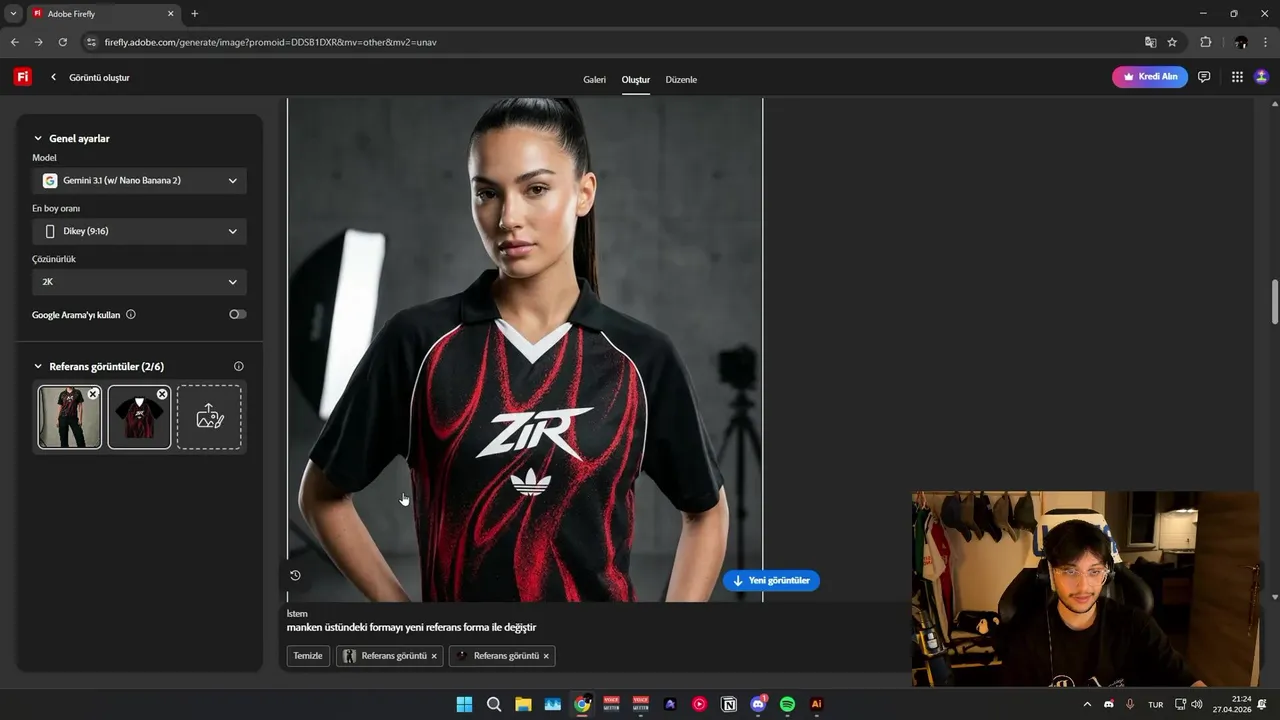Open the Çözünürlük dropdown 2K
Image resolution: width=1280 pixels, height=720 pixels.
click(139, 282)
